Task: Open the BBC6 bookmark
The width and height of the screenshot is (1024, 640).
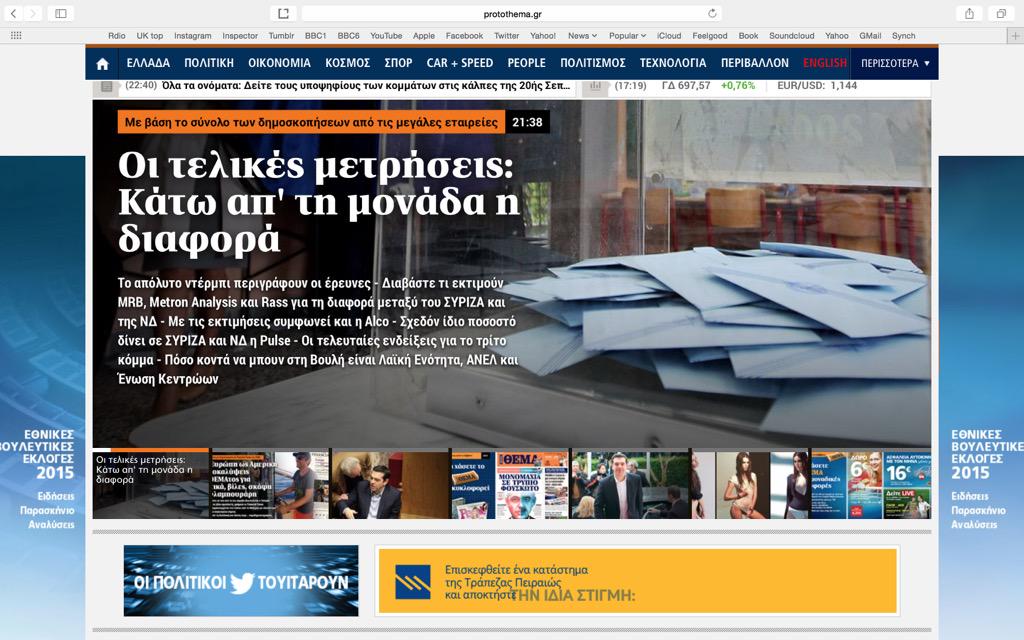Action: [x=348, y=36]
